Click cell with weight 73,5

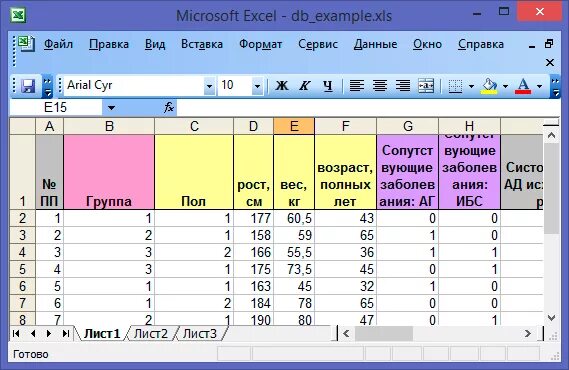coord(294,269)
